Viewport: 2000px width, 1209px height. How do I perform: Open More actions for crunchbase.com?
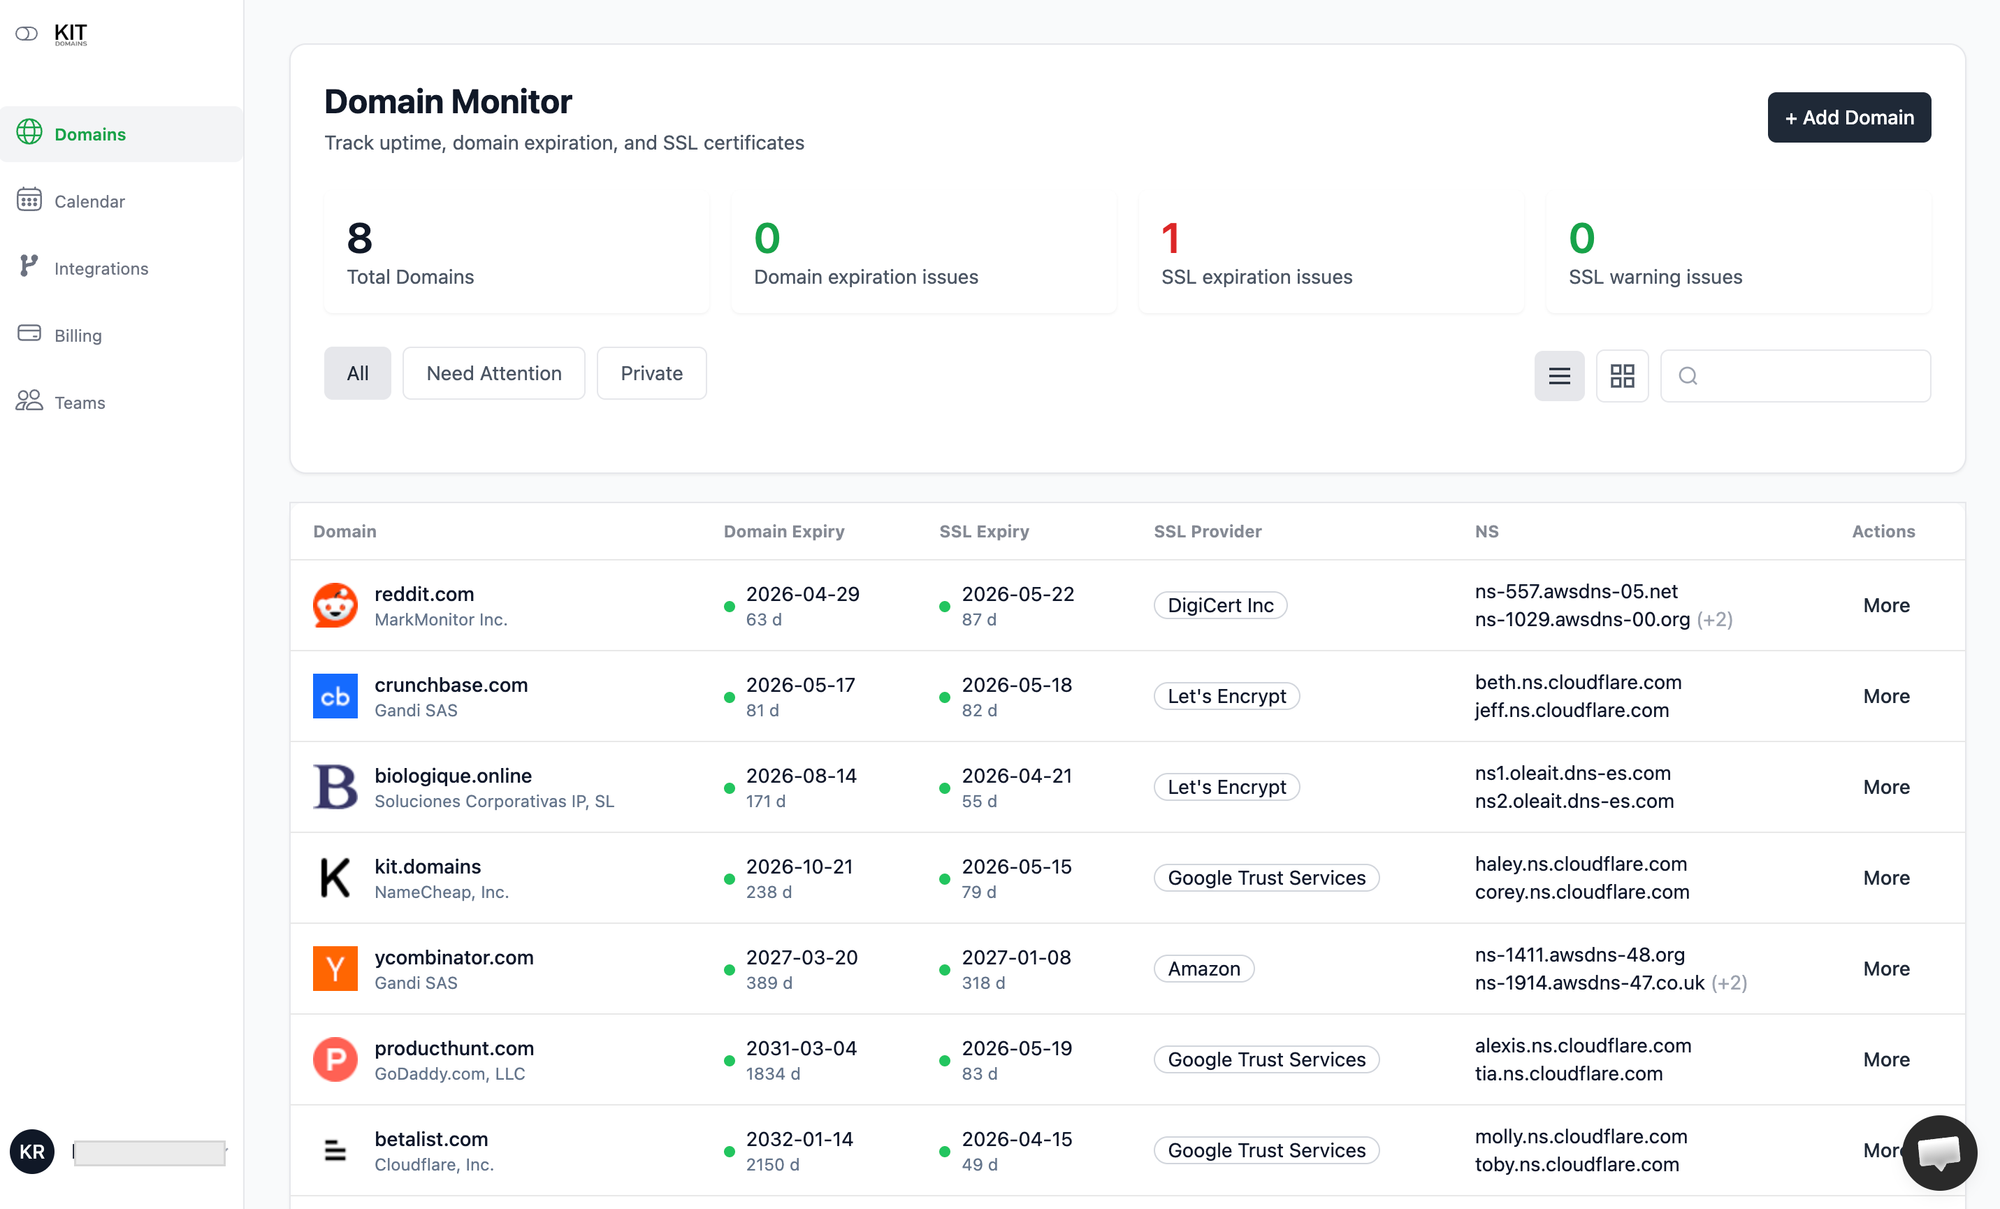click(1886, 696)
